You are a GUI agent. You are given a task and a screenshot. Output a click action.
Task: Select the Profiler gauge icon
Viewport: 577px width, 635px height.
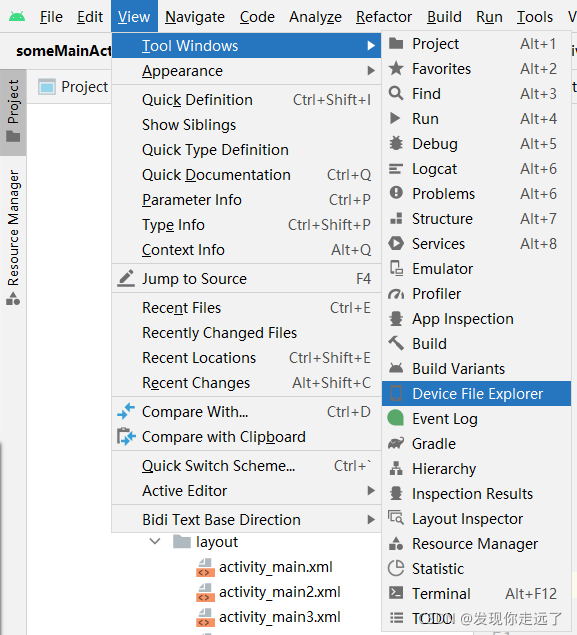(396, 294)
